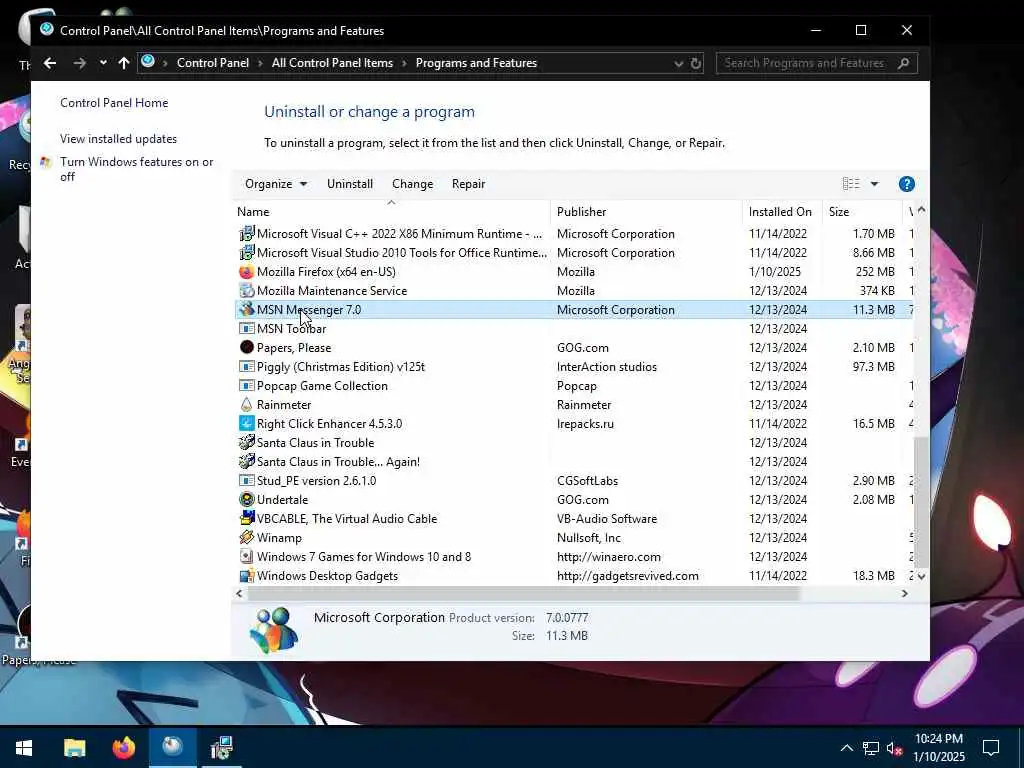Select Microsoft Visual Studio 2010 Tools entry

click(402, 253)
